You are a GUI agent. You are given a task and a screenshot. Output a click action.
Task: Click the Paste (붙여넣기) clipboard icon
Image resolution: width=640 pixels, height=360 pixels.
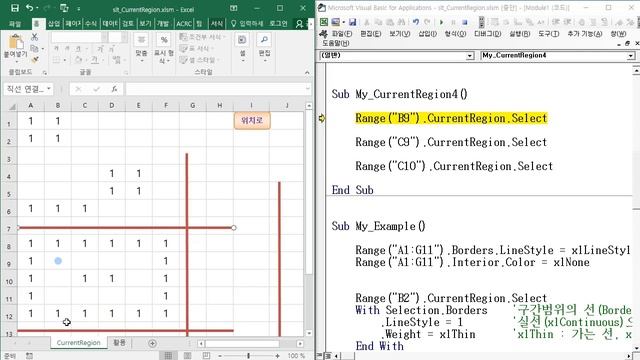pos(16,42)
